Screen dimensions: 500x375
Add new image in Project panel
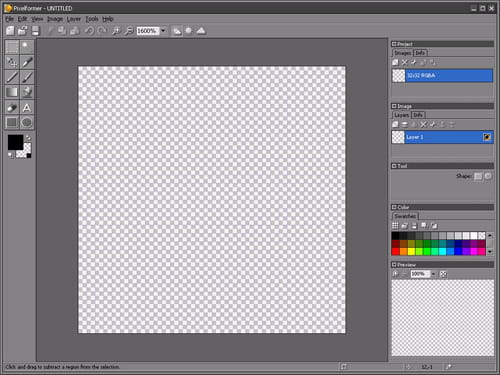[395, 62]
